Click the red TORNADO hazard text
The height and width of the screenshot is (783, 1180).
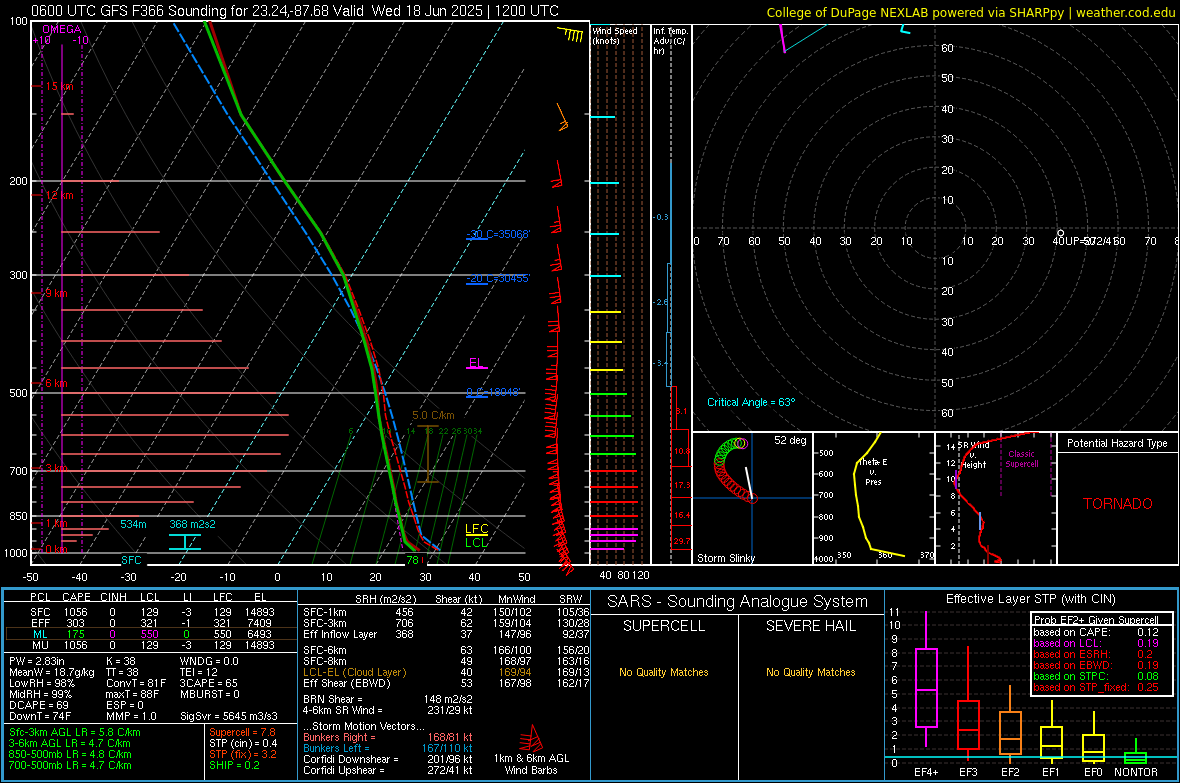(1118, 504)
